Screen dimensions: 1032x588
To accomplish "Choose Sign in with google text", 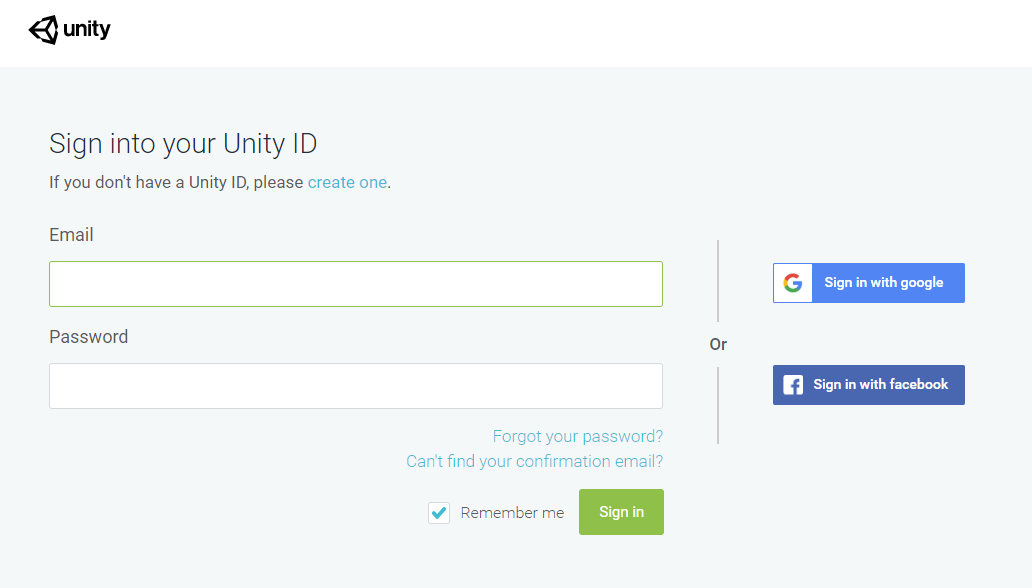I will coord(884,283).
